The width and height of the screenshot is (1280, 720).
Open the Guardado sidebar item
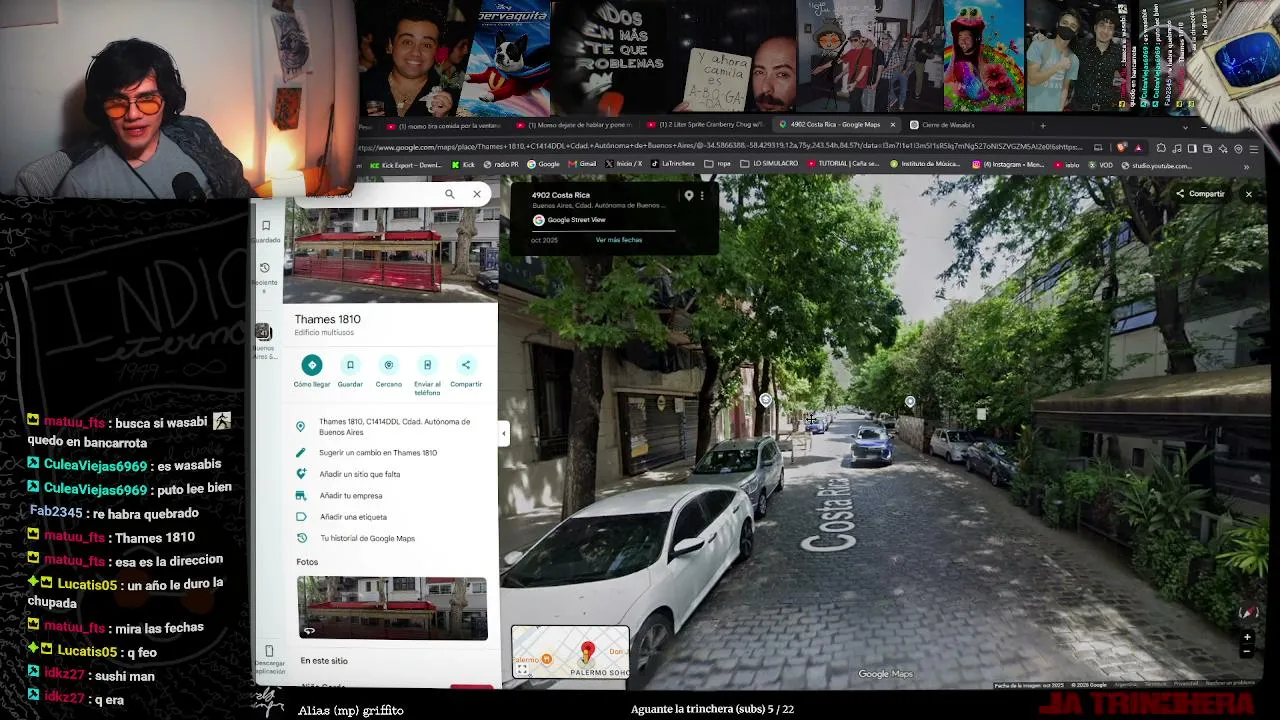coord(266,231)
